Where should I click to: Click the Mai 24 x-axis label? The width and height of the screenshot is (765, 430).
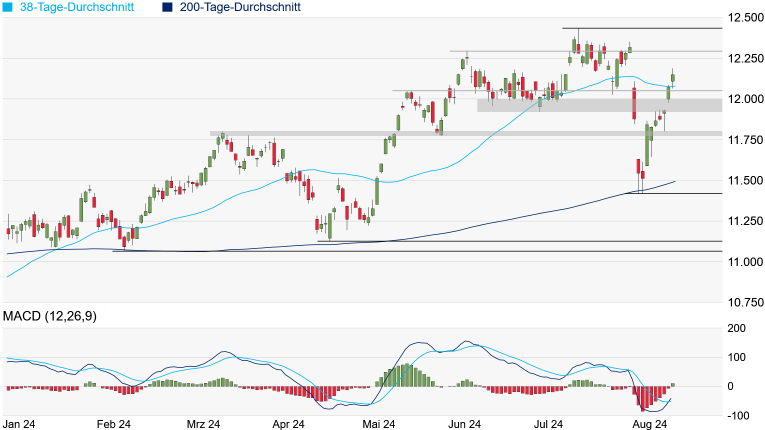tap(378, 424)
